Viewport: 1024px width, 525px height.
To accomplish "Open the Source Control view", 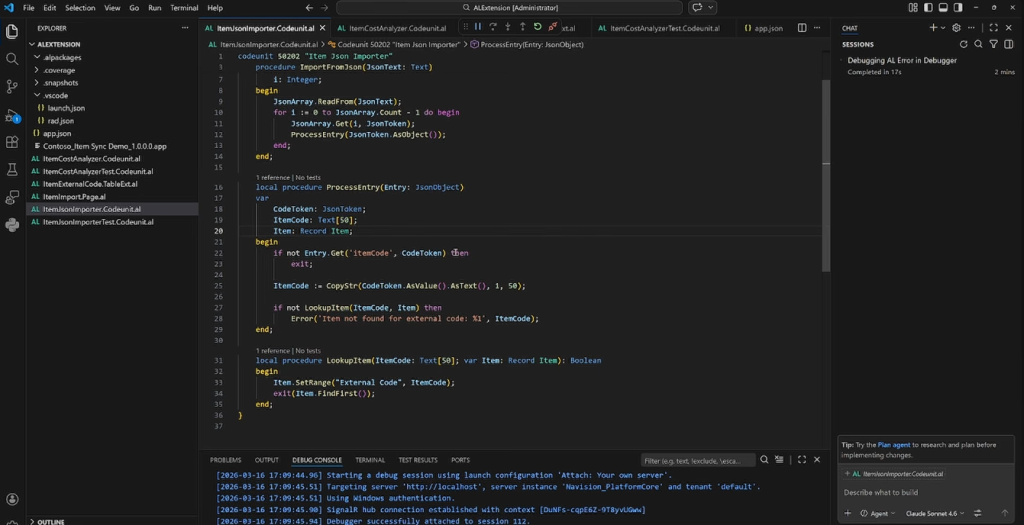I will coord(12,86).
